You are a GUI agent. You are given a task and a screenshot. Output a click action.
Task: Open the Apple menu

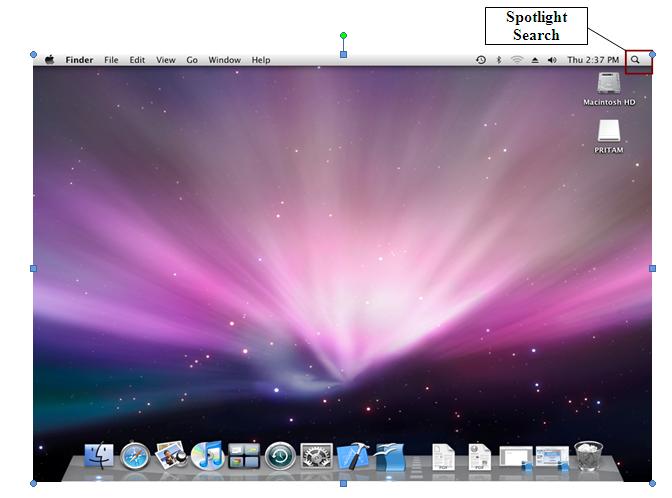tap(50, 60)
